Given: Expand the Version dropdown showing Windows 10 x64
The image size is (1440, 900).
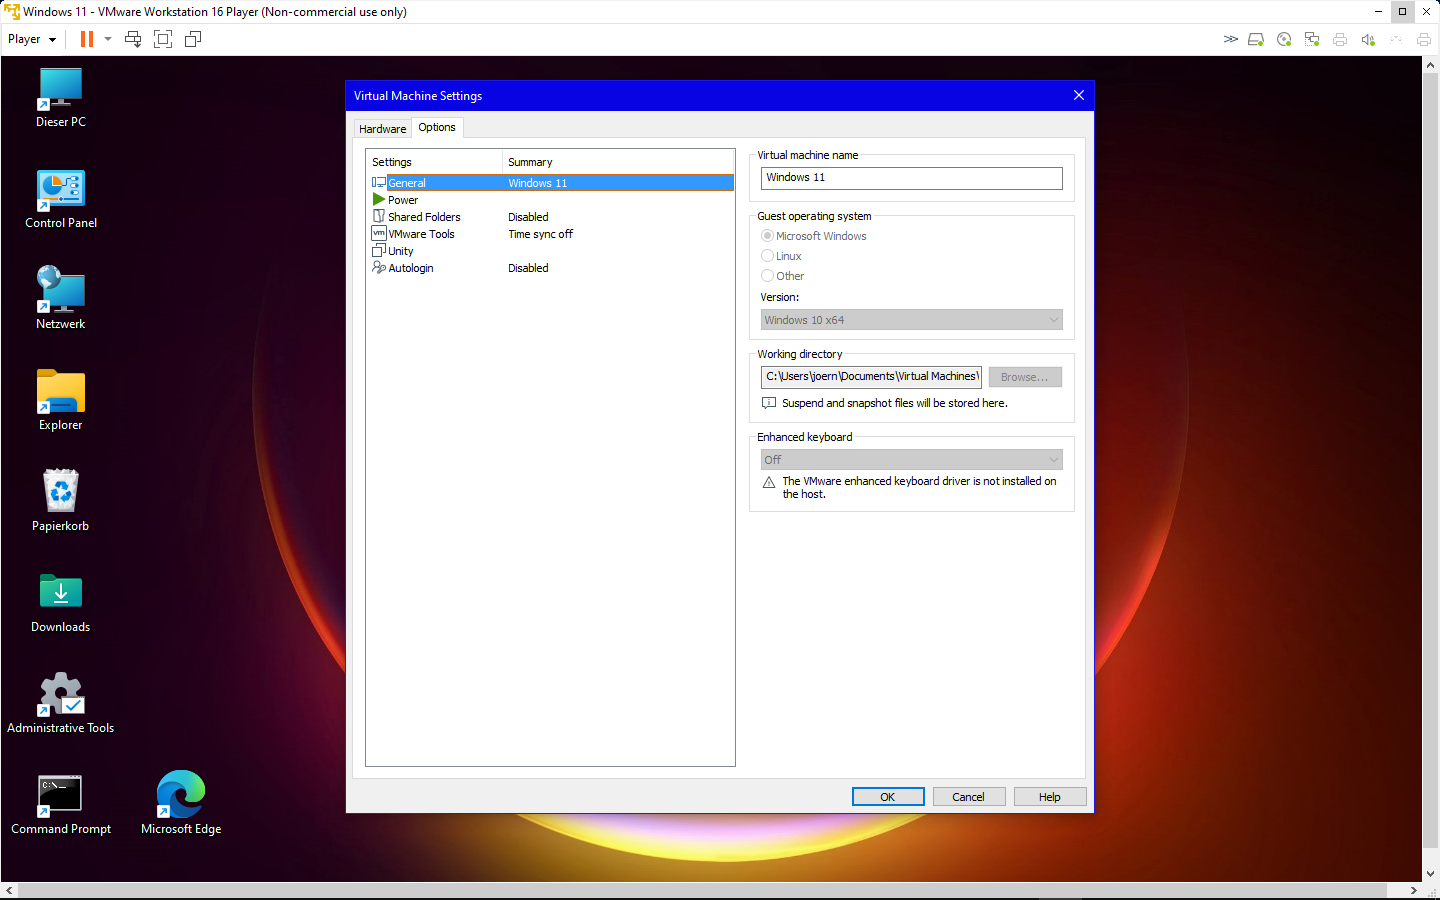Looking at the screenshot, I should coord(911,320).
